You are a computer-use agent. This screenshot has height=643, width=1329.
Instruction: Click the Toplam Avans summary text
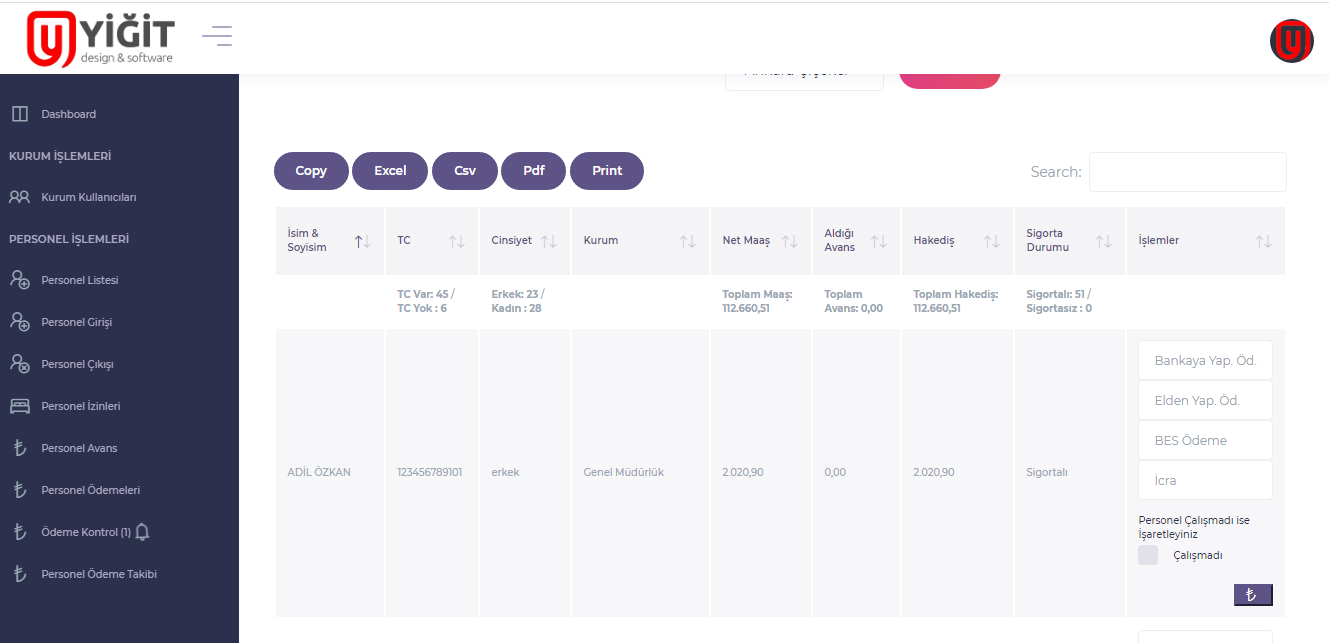point(853,301)
